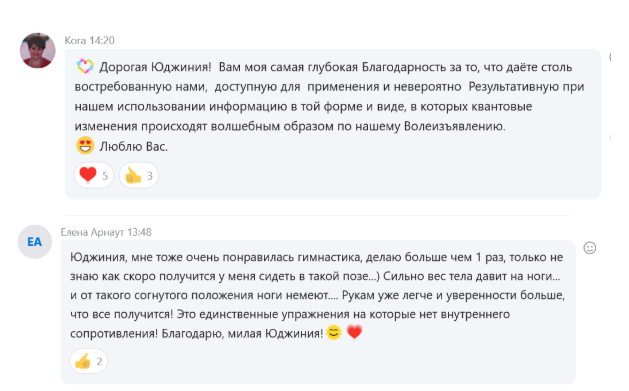Click the rainbow heart emoji before 'Дорогая Юджиния'
The width and height of the screenshot is (629, 391).
click(x=85, y=66)
